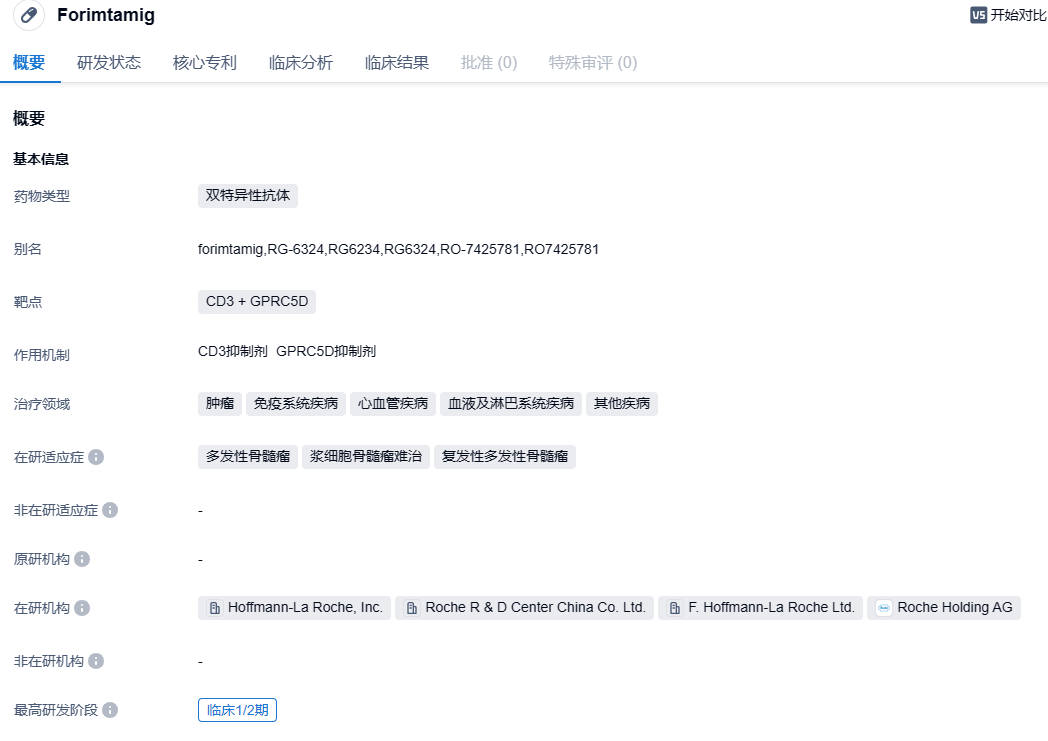
Task: Click the pill drug icon beside Forimtamig
Action: click(x=29, y=15)
